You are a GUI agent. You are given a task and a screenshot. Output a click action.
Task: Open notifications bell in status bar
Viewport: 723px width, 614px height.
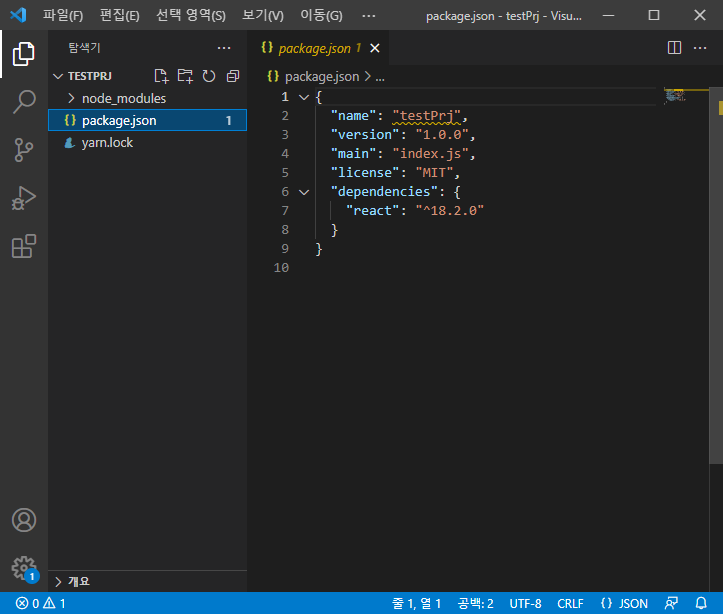coord(701,603)
